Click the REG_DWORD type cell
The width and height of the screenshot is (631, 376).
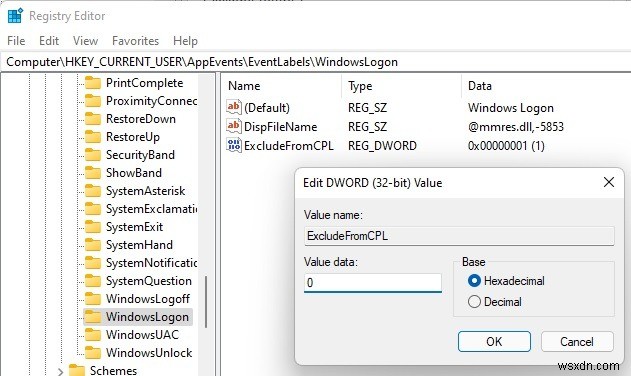(x=382, y=146)
